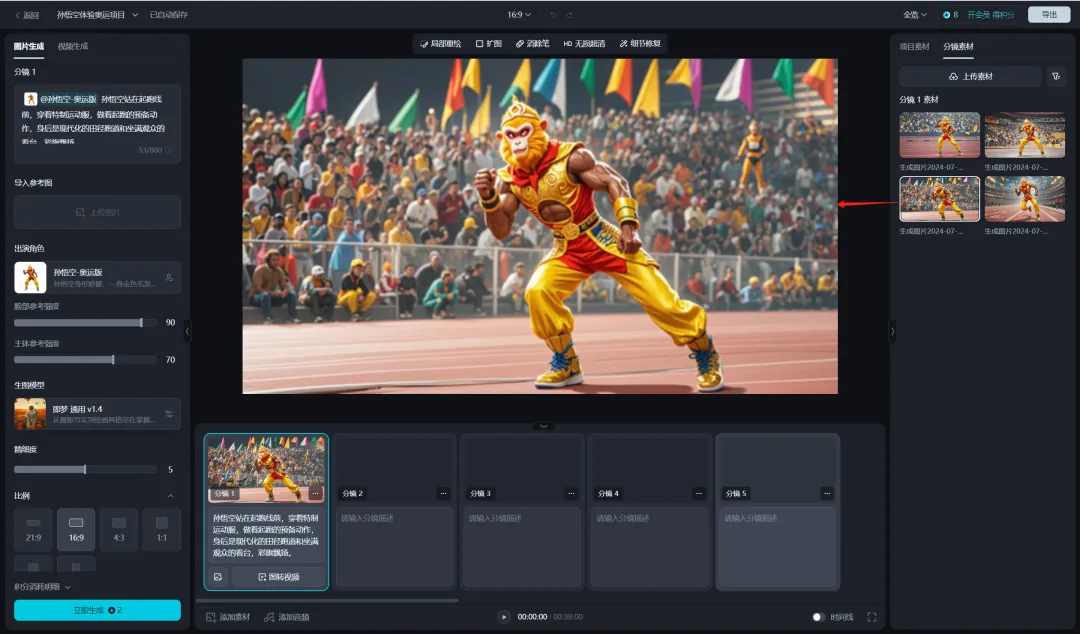Select the 扩图 expand image tool

coord(488,44)
